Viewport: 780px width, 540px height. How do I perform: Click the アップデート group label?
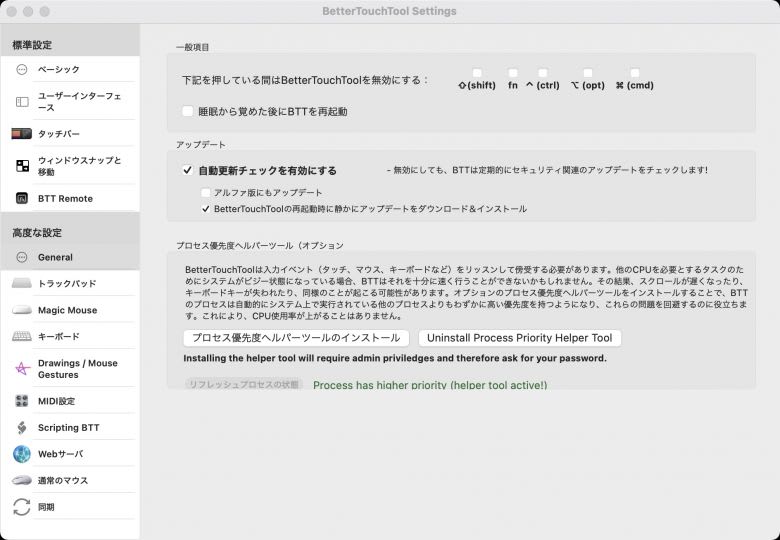point(200,145)
